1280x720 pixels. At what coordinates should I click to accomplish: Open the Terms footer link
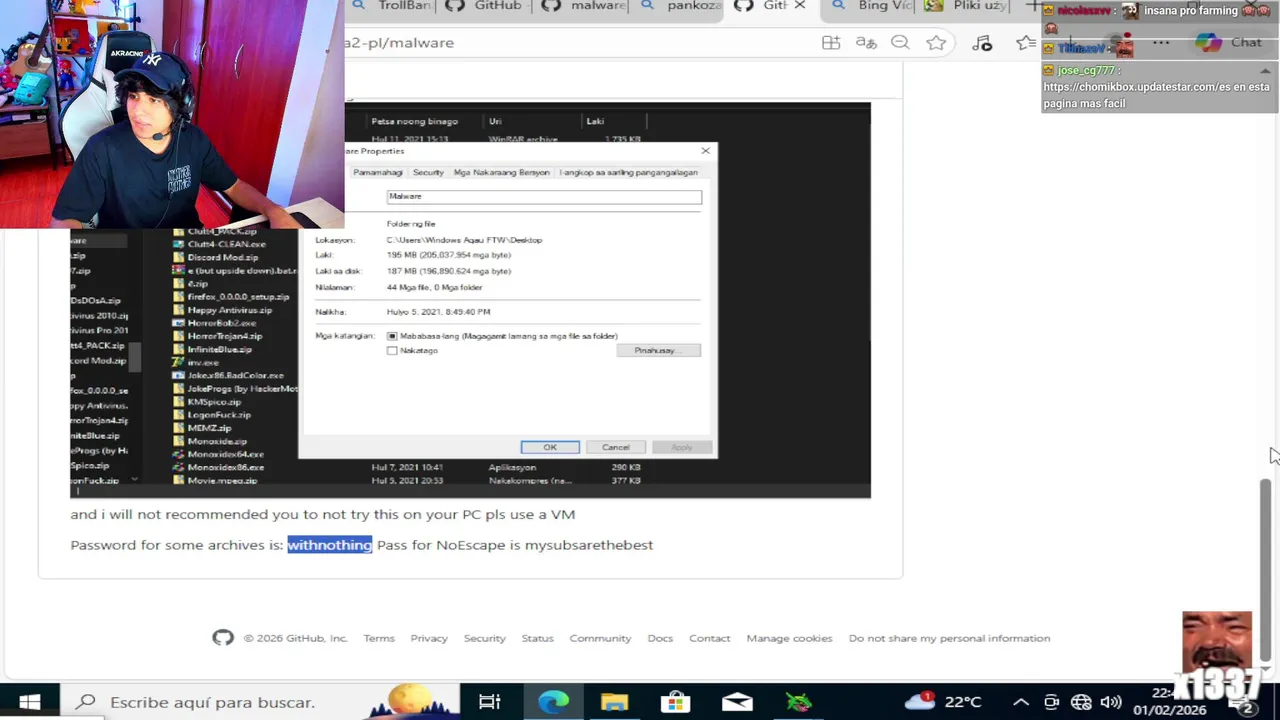pyautogui.click(x=379, y=638)
